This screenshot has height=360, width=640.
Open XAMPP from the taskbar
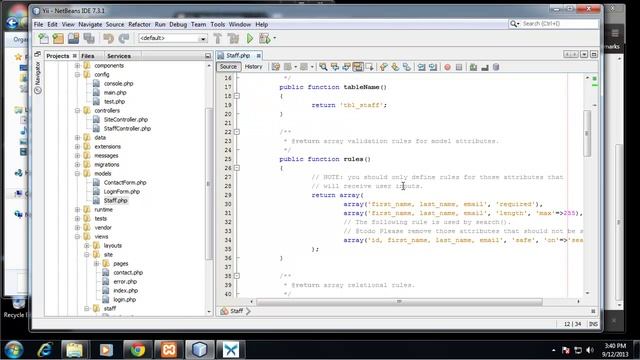[169, 350]
